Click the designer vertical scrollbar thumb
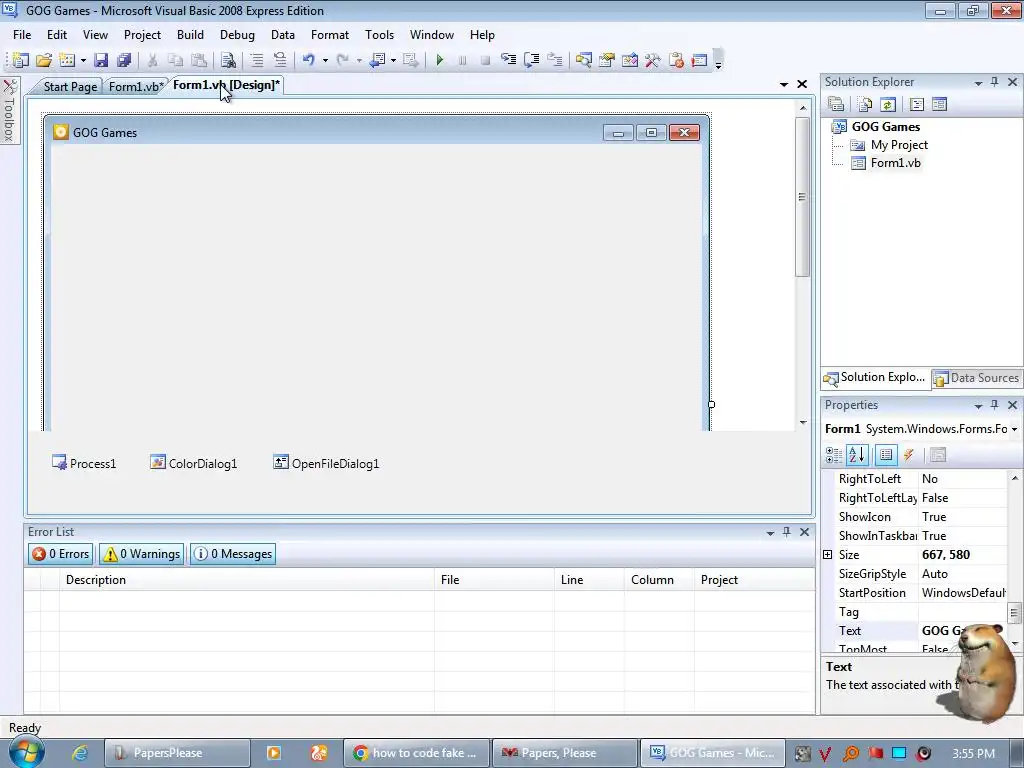The image size is (1024, 768). coord(802,197)
